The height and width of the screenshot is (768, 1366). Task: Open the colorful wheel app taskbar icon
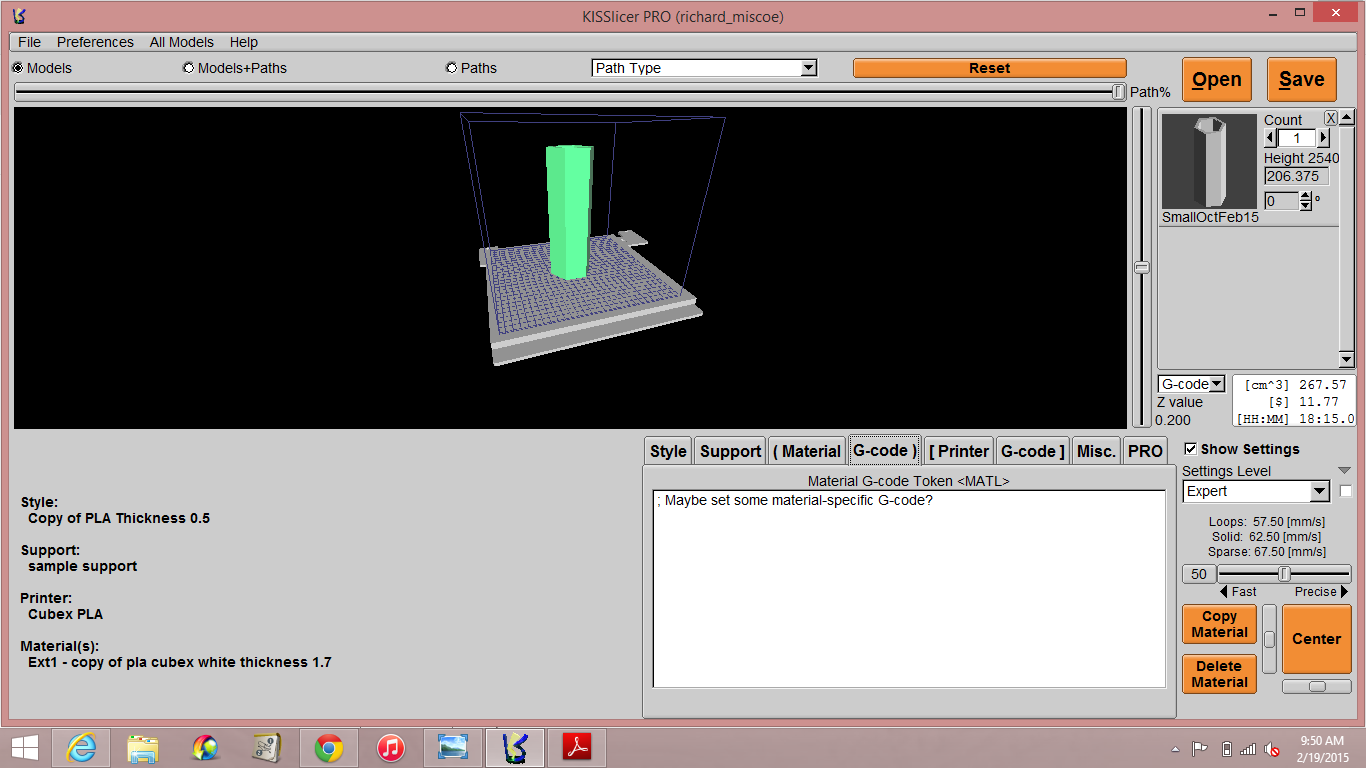coord(205,747)
